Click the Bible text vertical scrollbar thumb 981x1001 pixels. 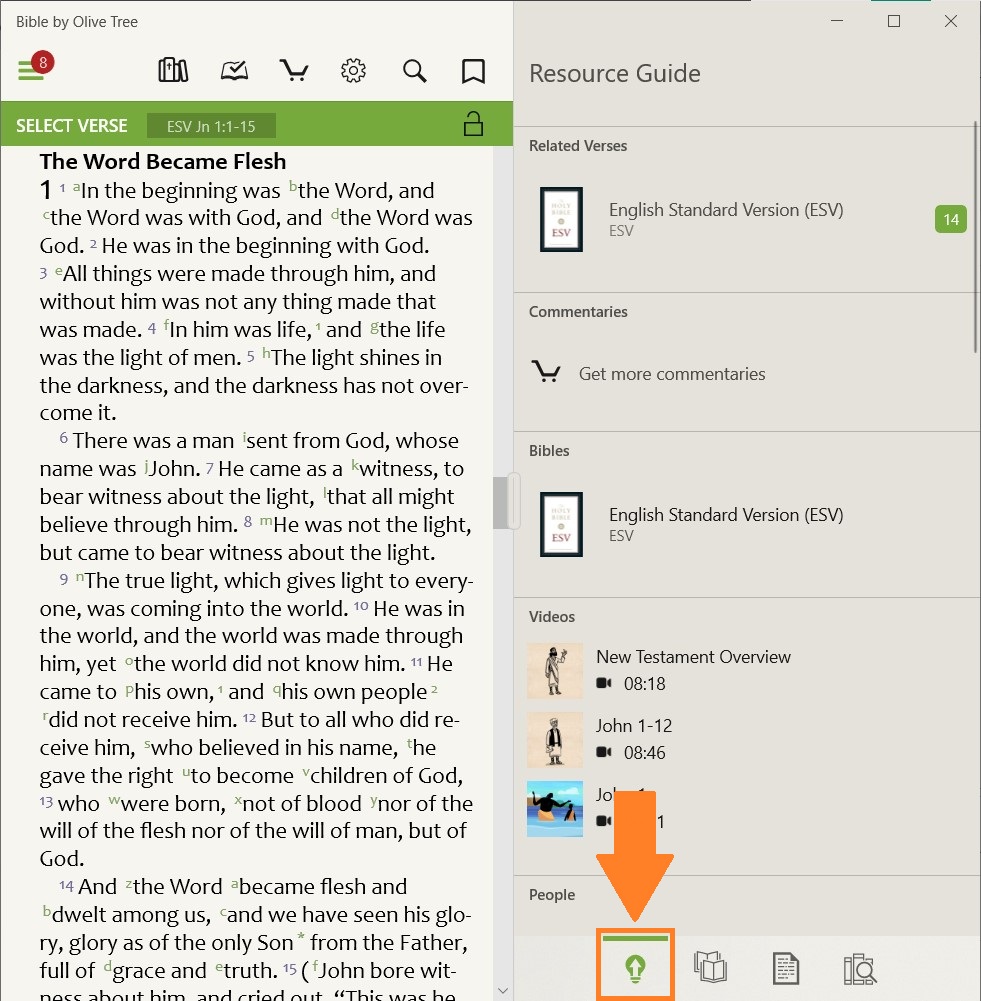[x=502, y=502]
